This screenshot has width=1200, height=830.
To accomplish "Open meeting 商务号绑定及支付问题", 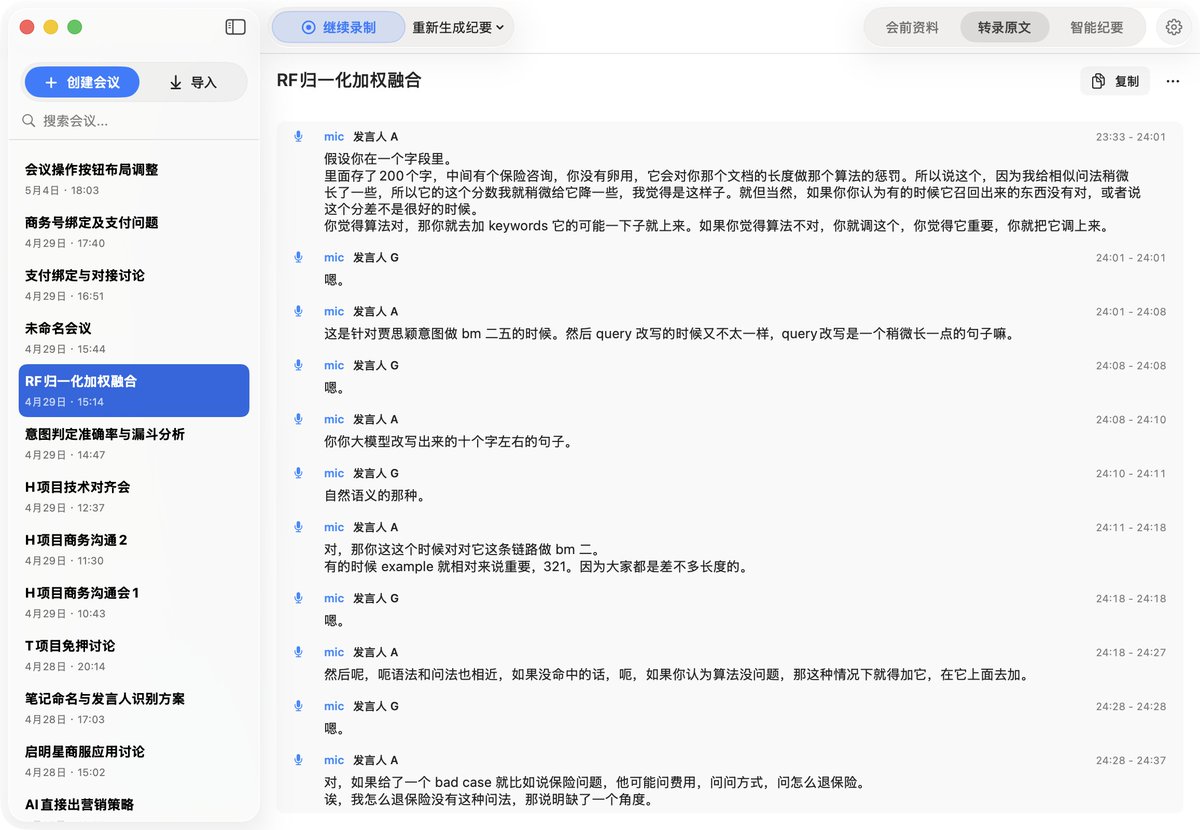I will point(134,232).
